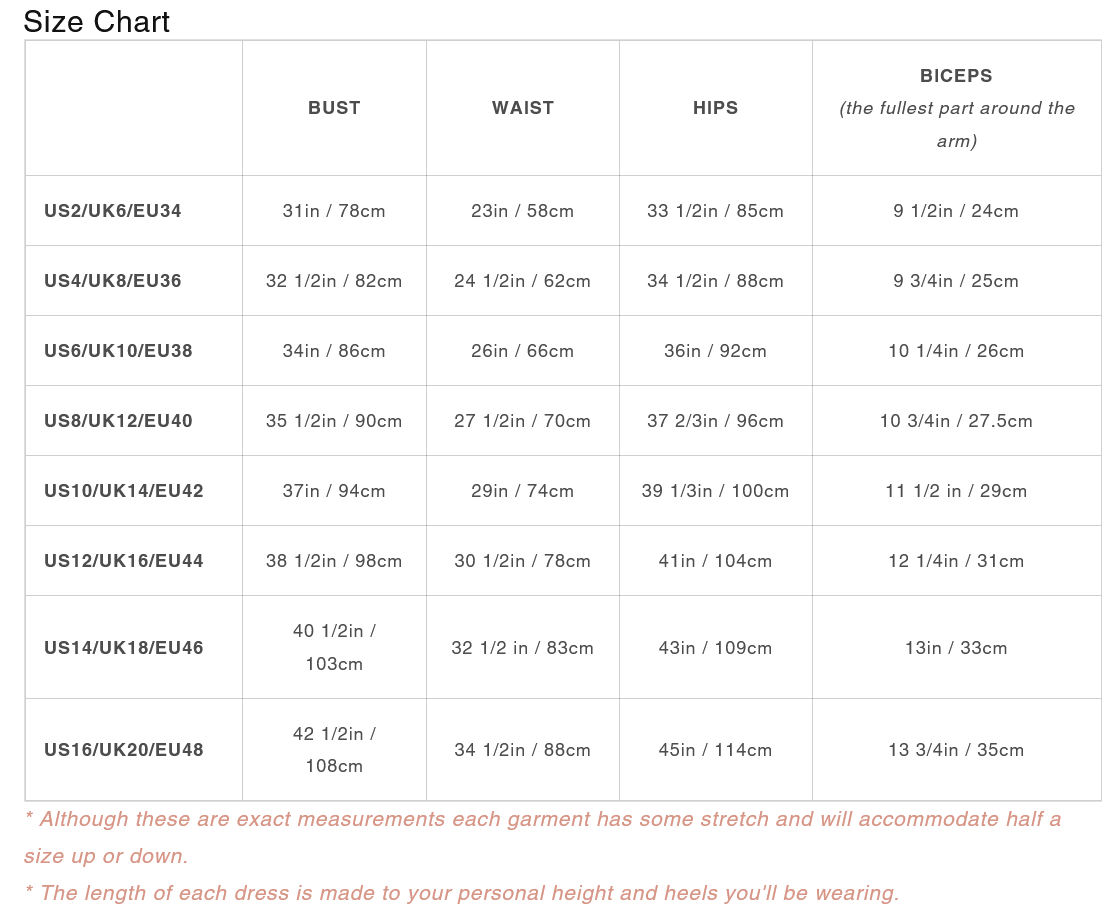Select the US14/UK18/EU46 size label

pos(124,648)
